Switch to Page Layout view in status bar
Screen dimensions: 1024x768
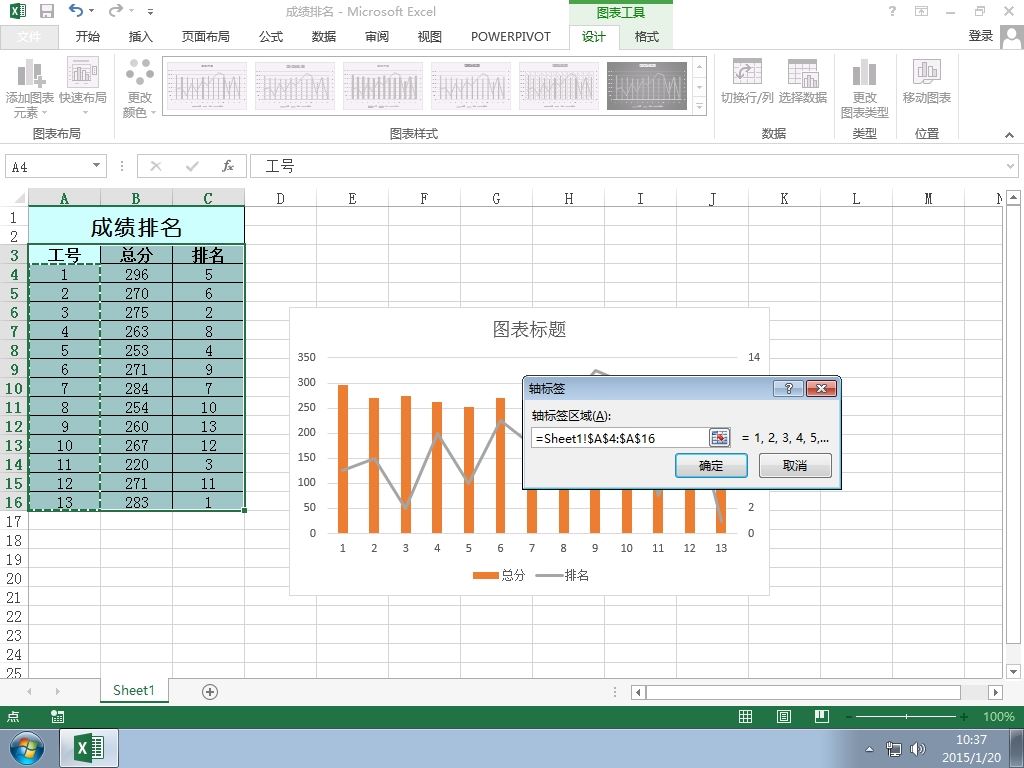tap(784, 717)
